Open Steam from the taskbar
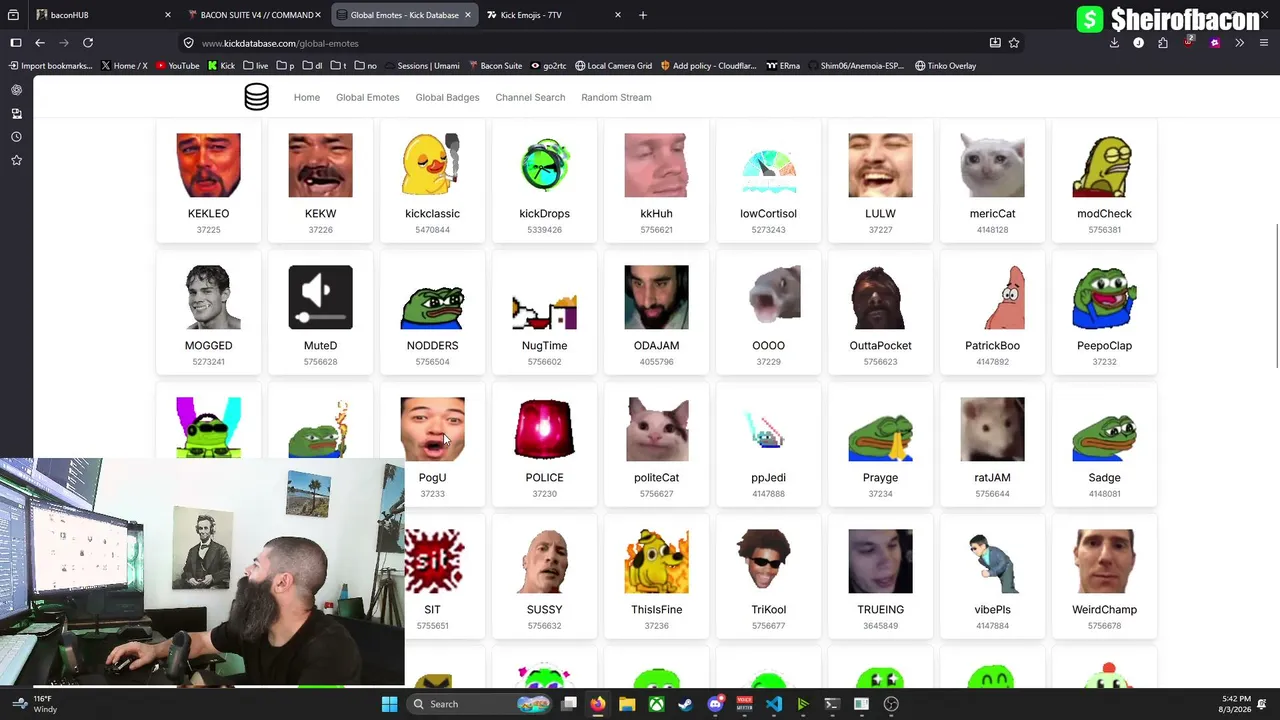The height and width of the screenshot is (720, 1280). click(685, 704)
